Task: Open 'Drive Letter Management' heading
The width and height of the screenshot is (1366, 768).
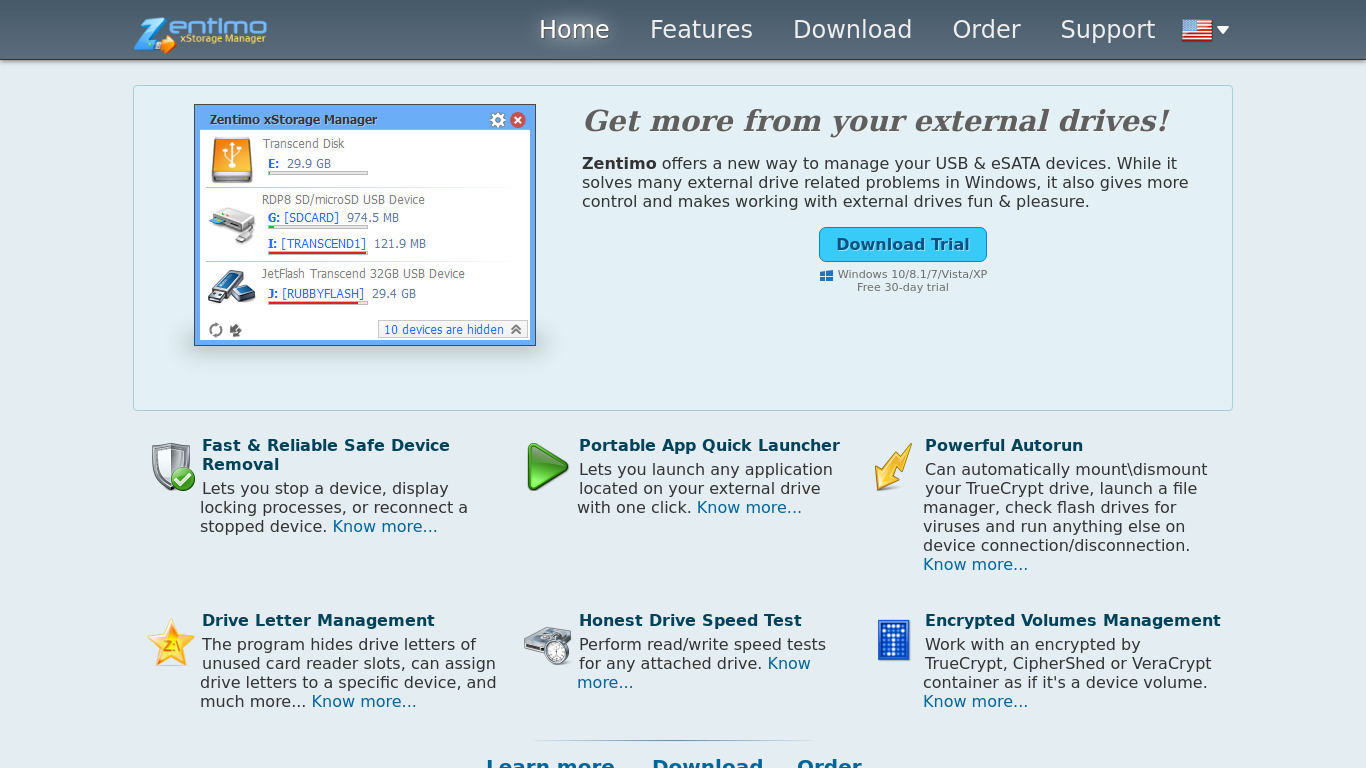Action: click(318, 621)
